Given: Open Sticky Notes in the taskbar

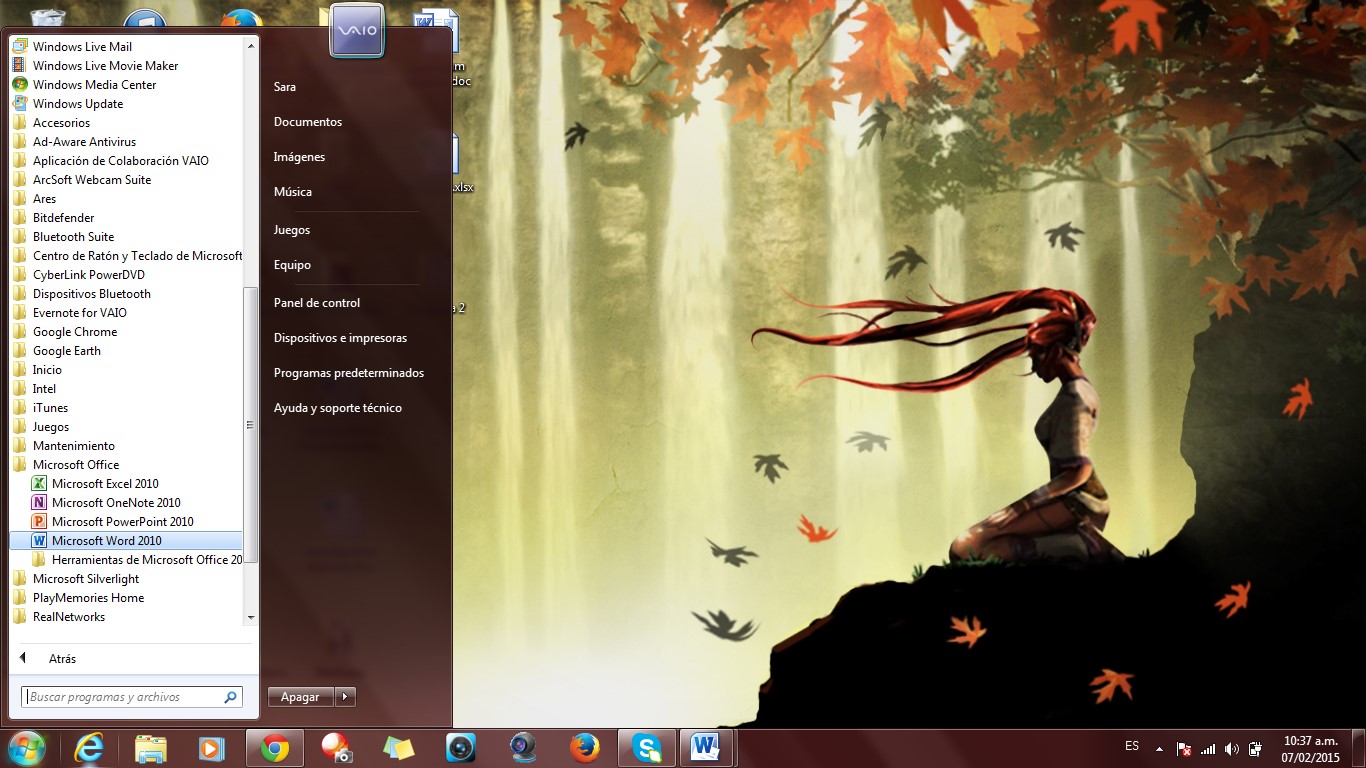Looking at the screenshot, I should coord(399,748).
